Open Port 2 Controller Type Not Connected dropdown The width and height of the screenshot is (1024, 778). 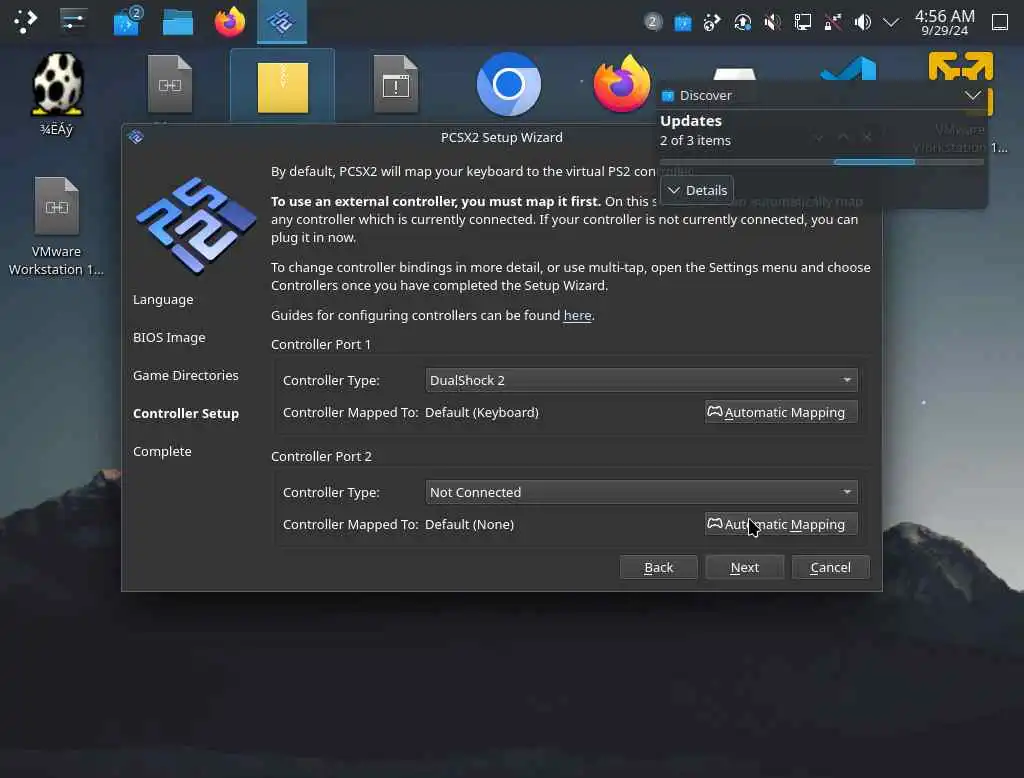[x=641, y=493]
